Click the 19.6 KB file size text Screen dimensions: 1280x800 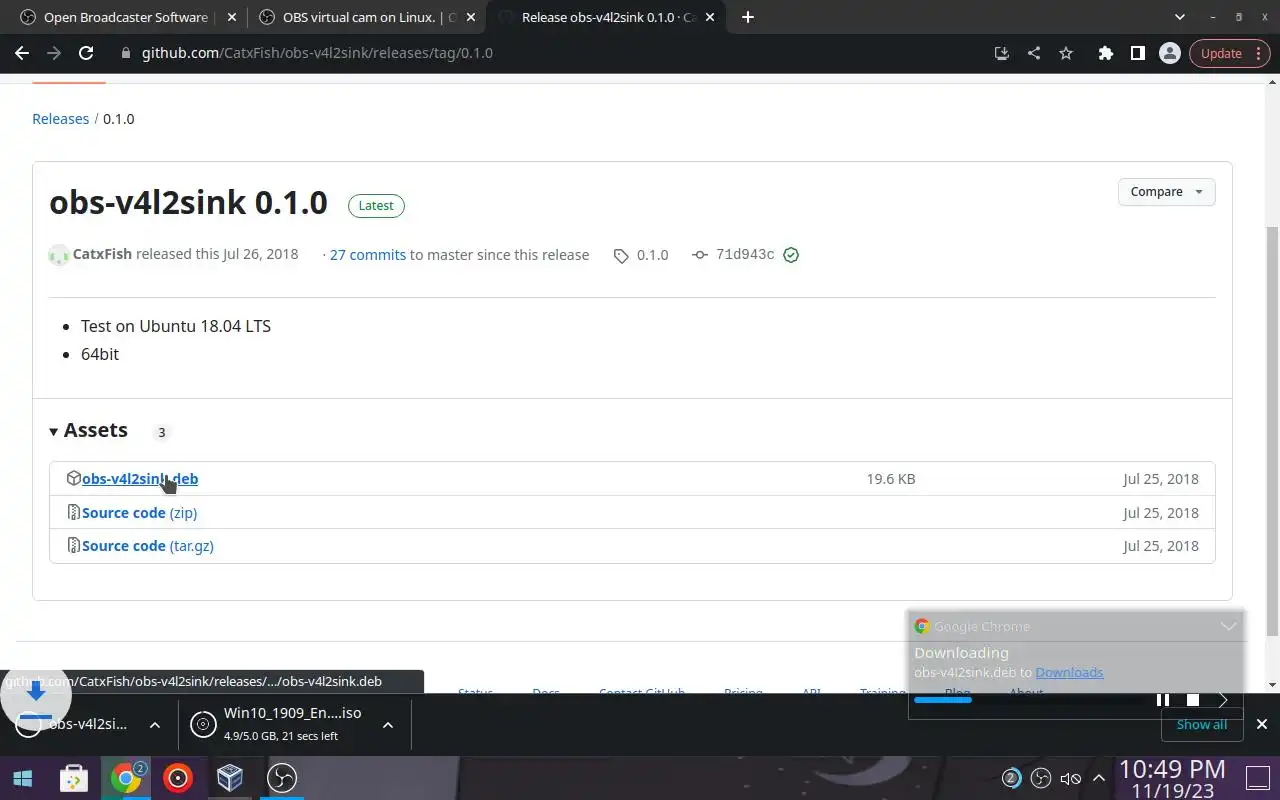tap(891, 479)
